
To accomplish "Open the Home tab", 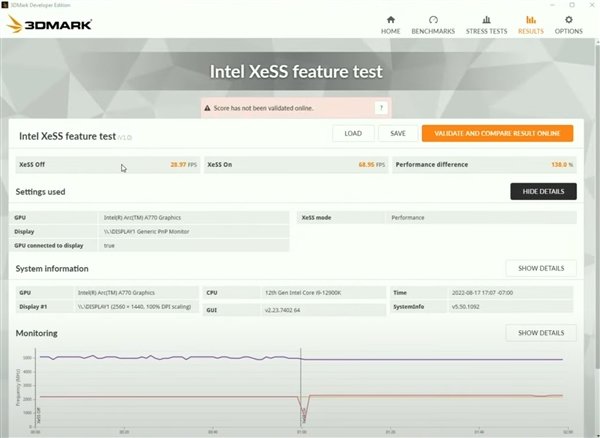I will tap(390, 25).
